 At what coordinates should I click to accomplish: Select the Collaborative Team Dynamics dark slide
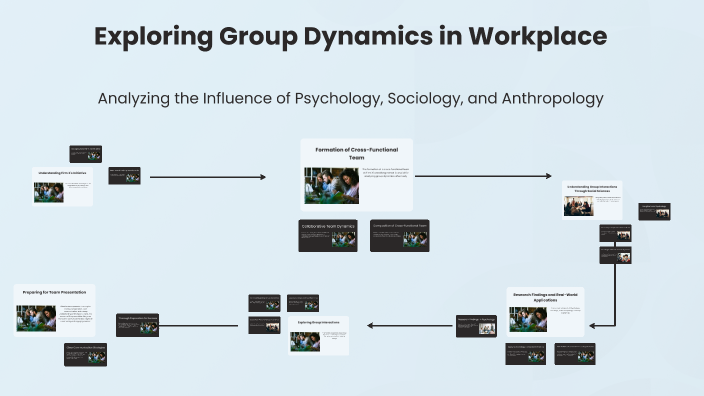point(328,236)
